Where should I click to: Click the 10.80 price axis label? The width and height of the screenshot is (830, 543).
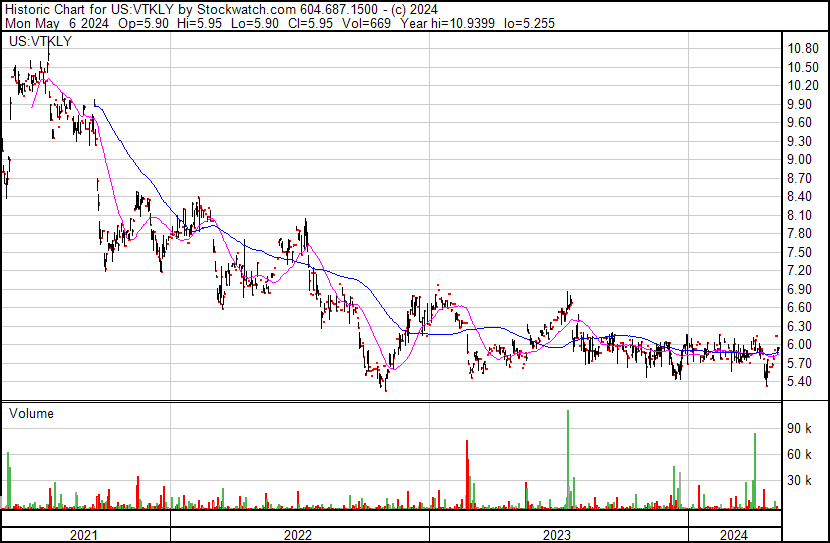point(803,49)
